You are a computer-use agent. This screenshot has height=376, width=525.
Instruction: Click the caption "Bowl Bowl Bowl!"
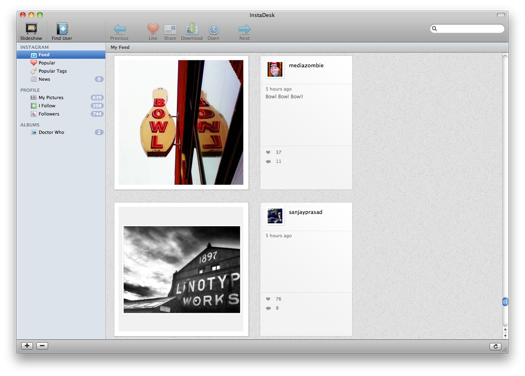click(x=284, y=96)
